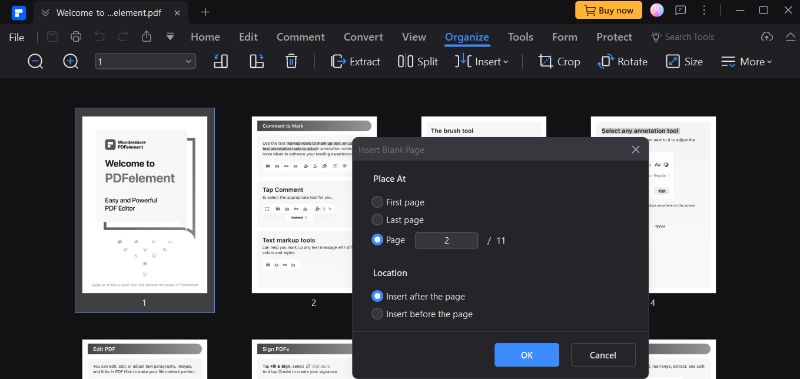Screen dimensions: 800x379
Task: Click the Print icon
Action: [76, 37]
